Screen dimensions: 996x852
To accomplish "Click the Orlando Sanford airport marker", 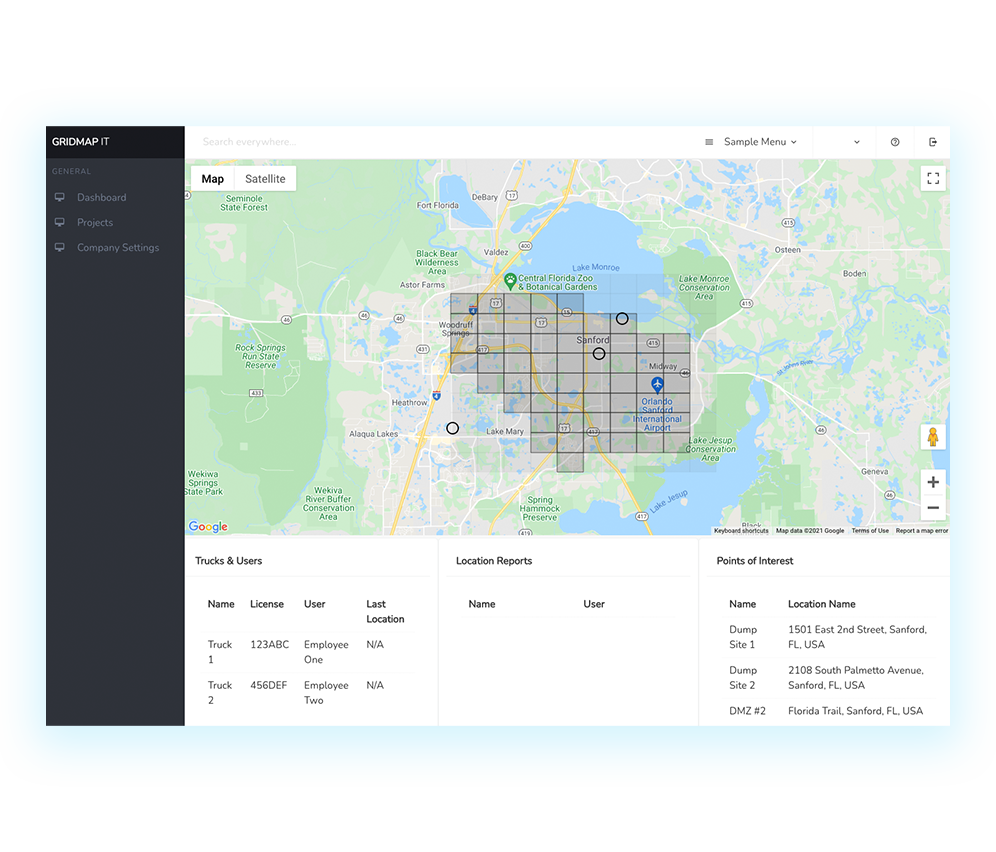I will (657, 385).
